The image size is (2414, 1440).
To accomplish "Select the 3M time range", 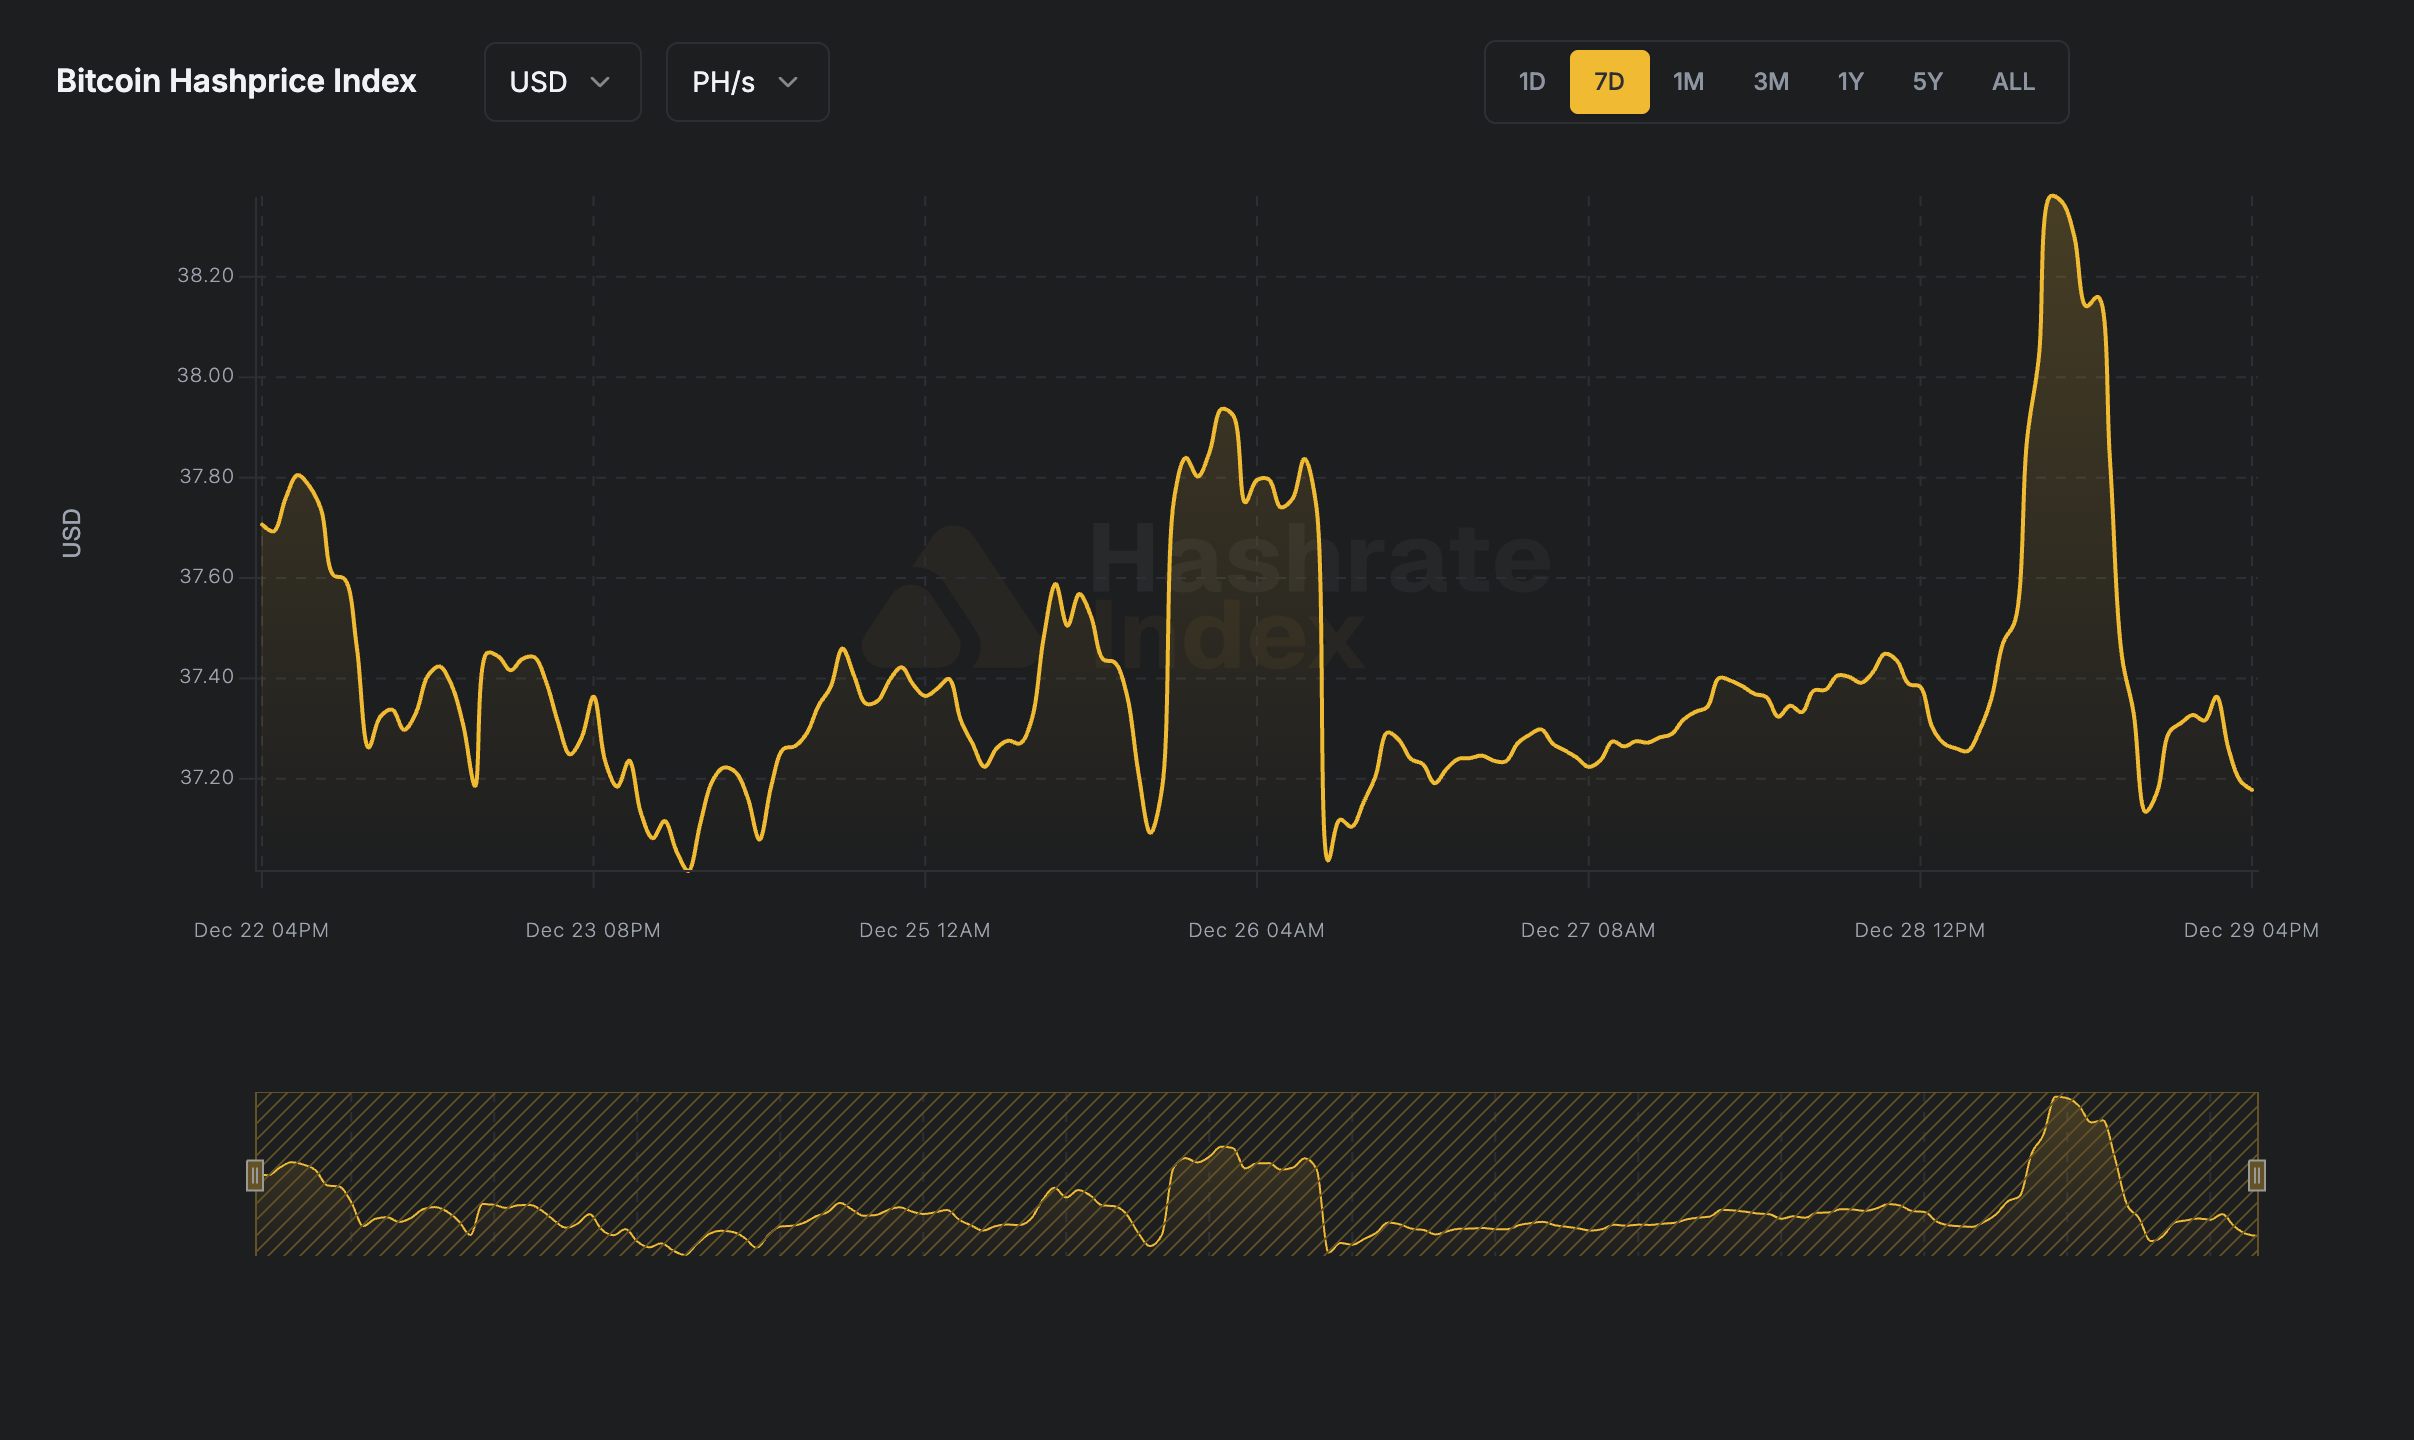I will tap(1770, 81).
